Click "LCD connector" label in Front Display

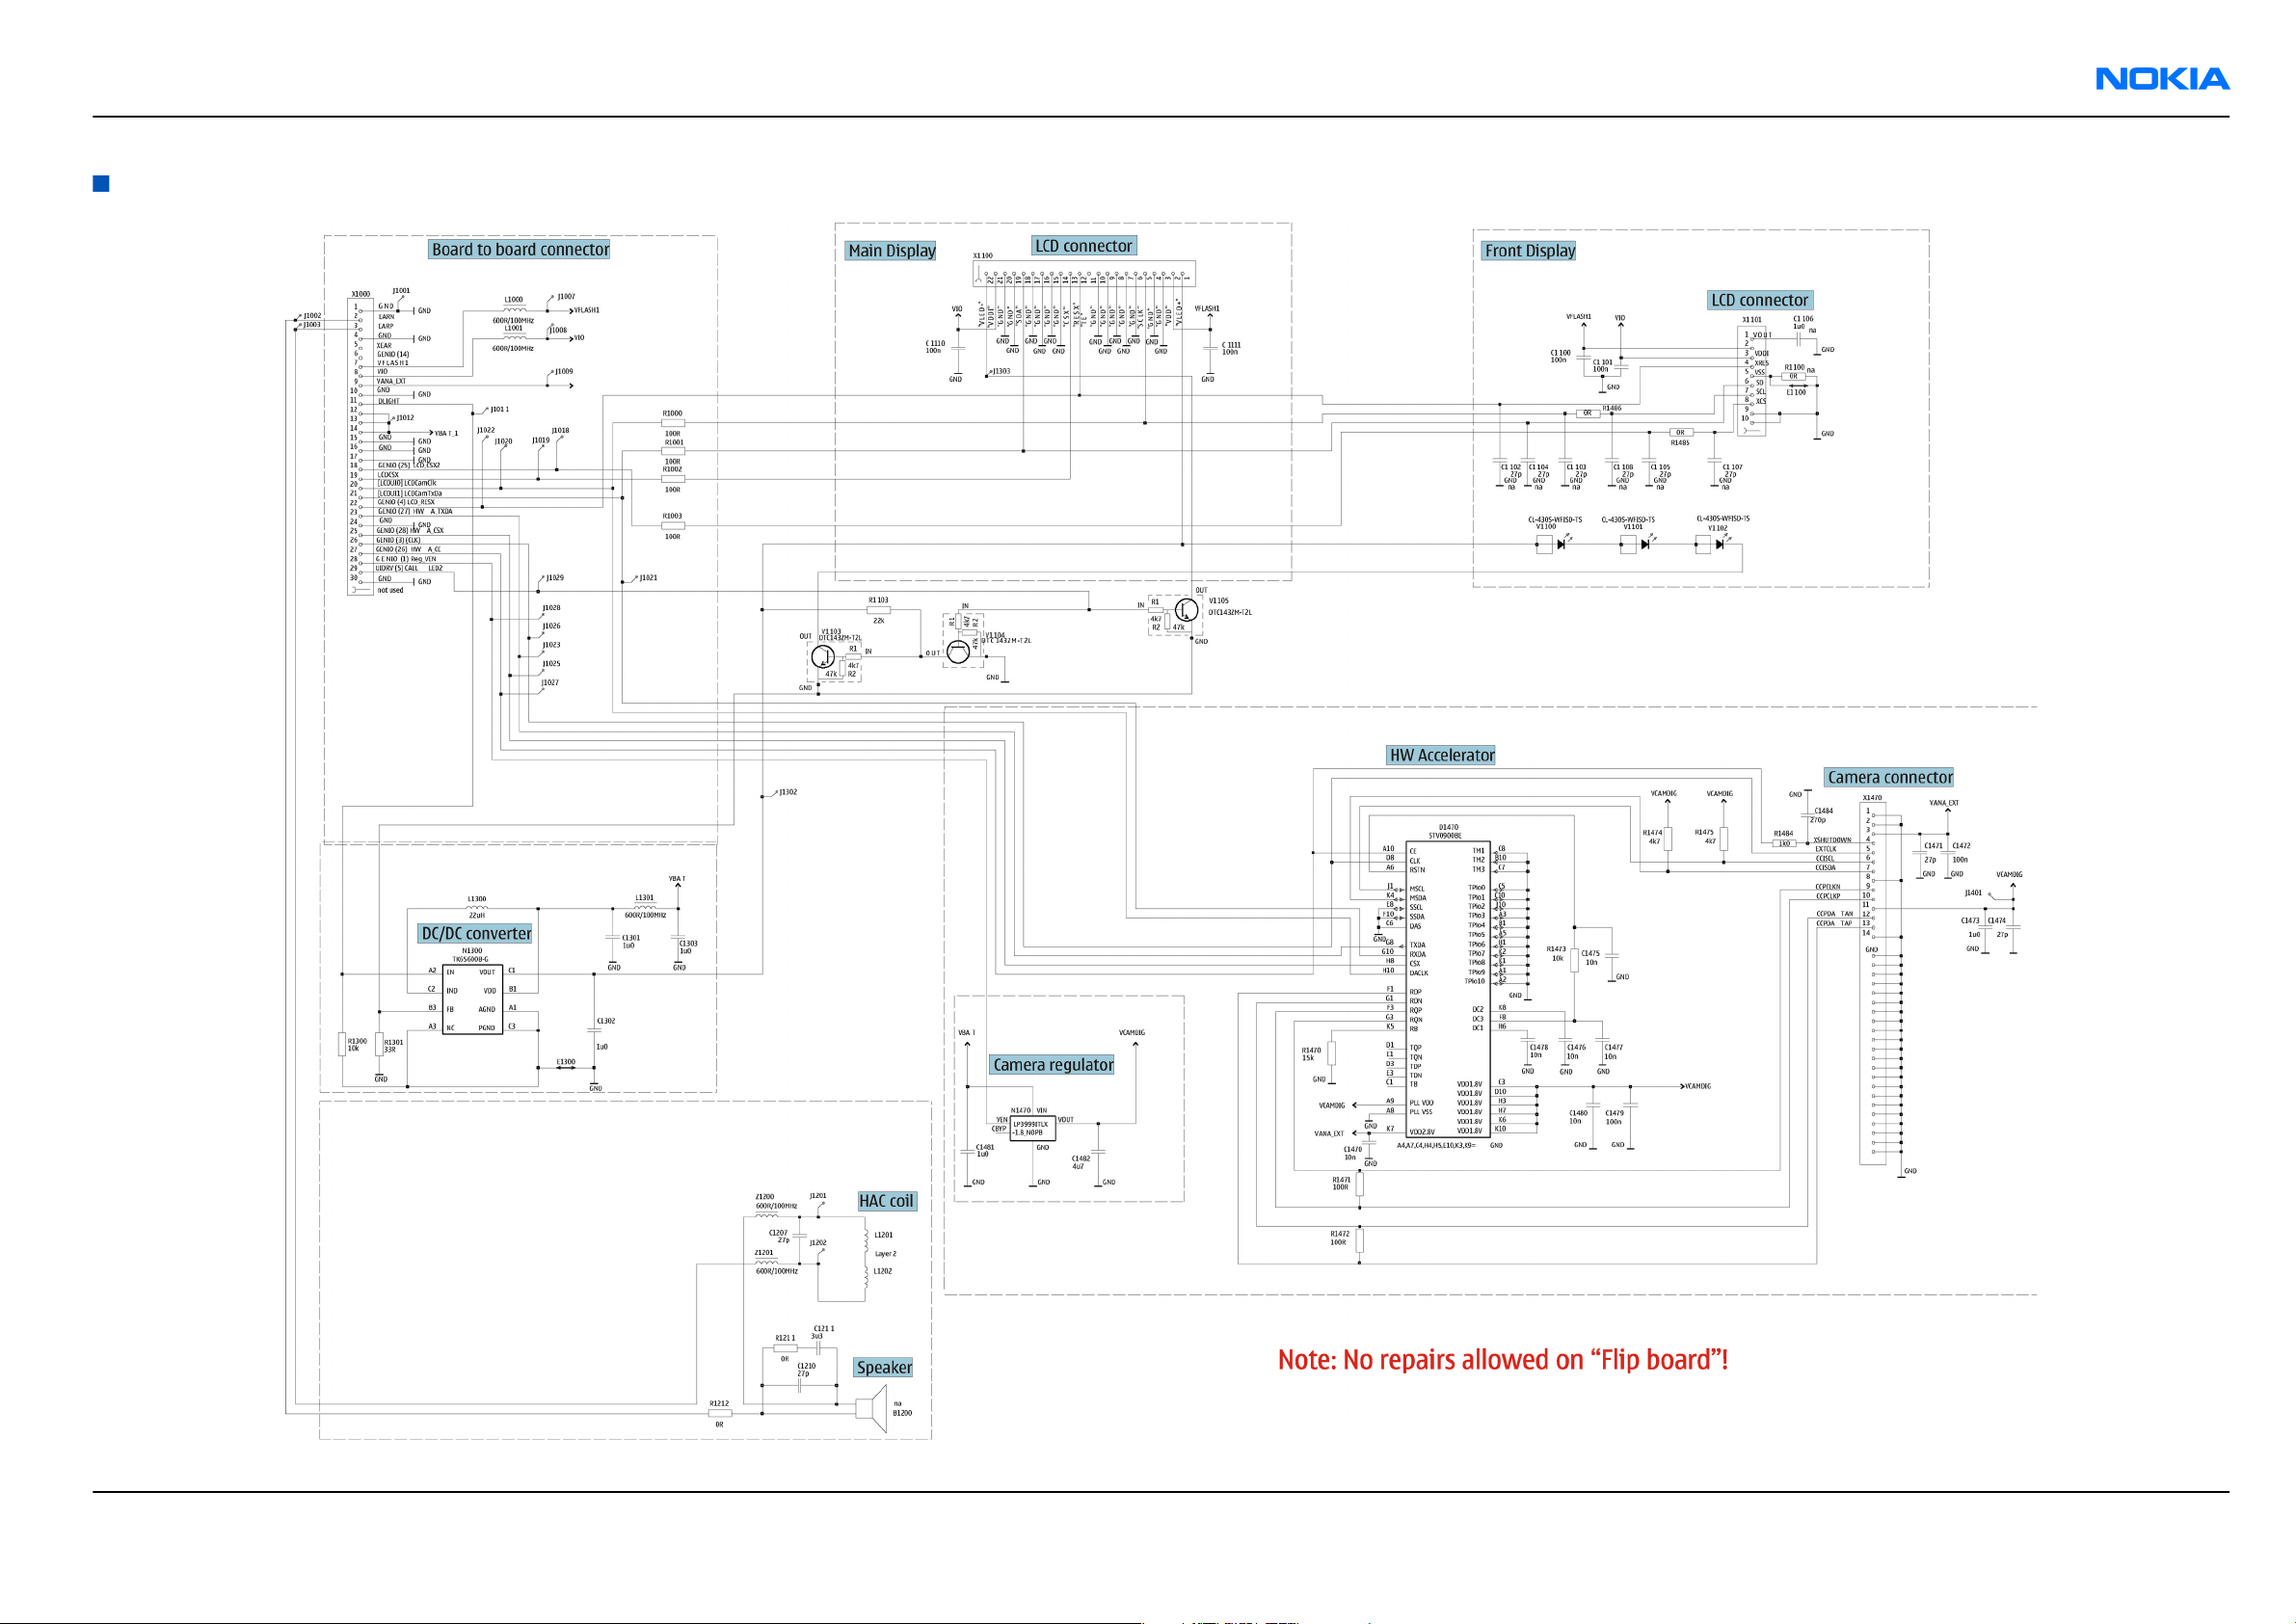coord(1760,300)
